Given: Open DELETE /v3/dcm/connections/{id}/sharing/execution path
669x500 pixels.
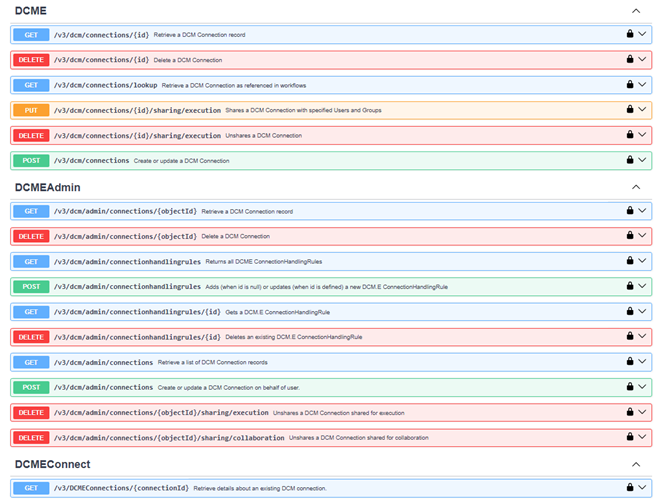Looking at the screenshot, I should [137, 136].
